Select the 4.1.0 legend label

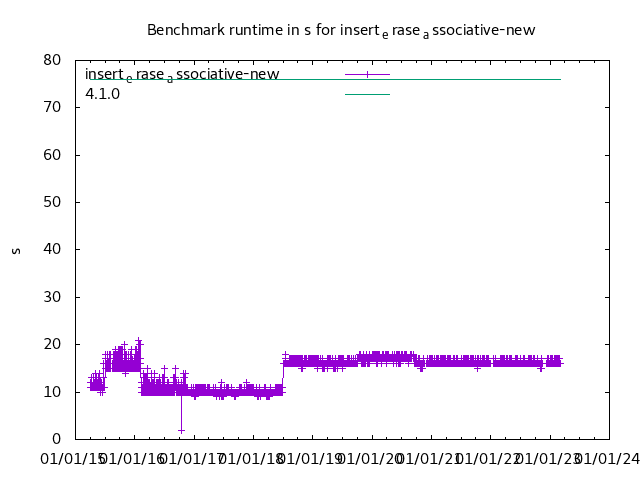pyautogui.click(x=103, y=94)
